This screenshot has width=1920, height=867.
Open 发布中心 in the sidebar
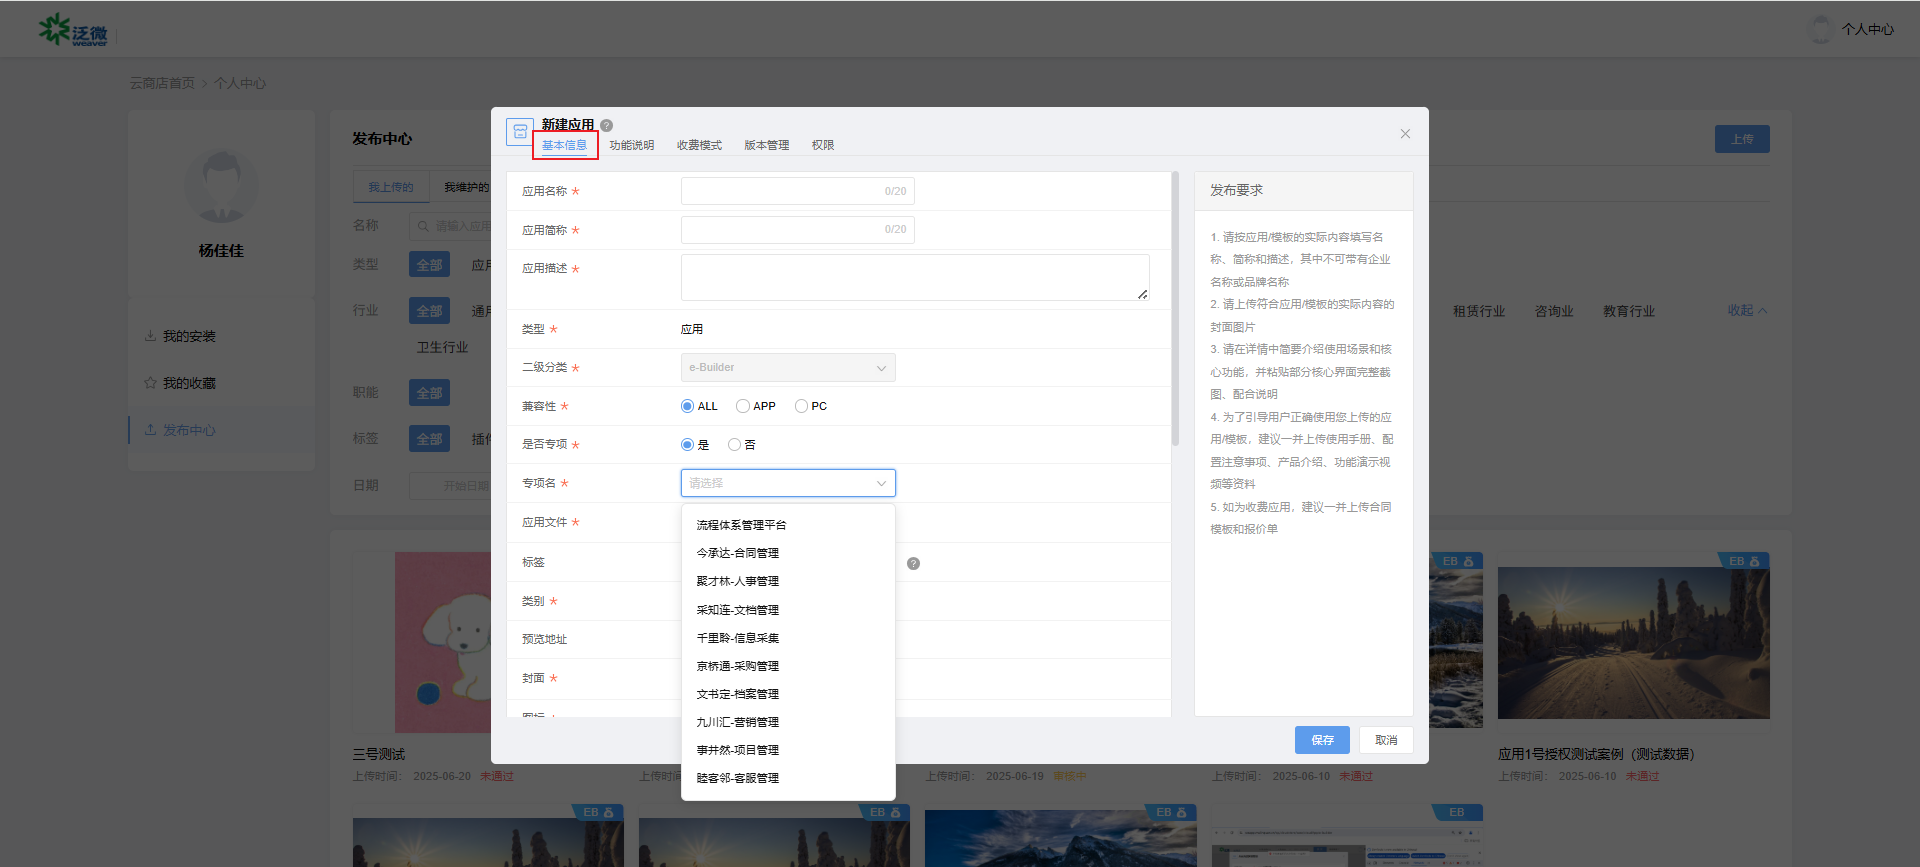click(189, 430)
